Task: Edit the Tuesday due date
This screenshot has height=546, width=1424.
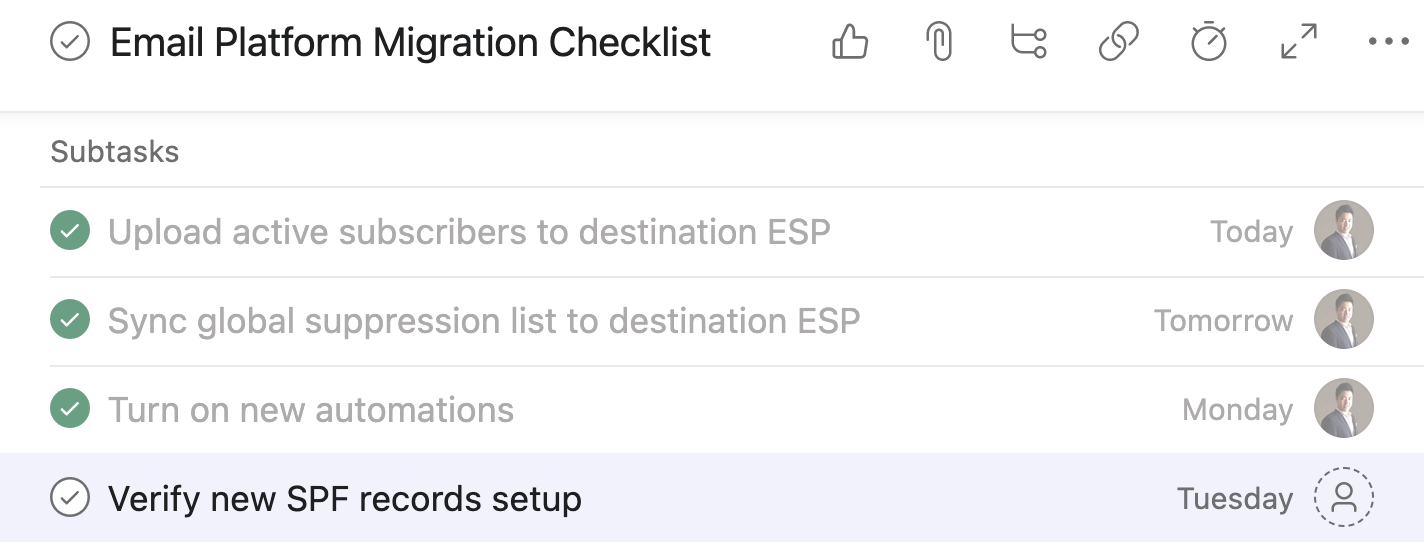Action: (1234, 498)
